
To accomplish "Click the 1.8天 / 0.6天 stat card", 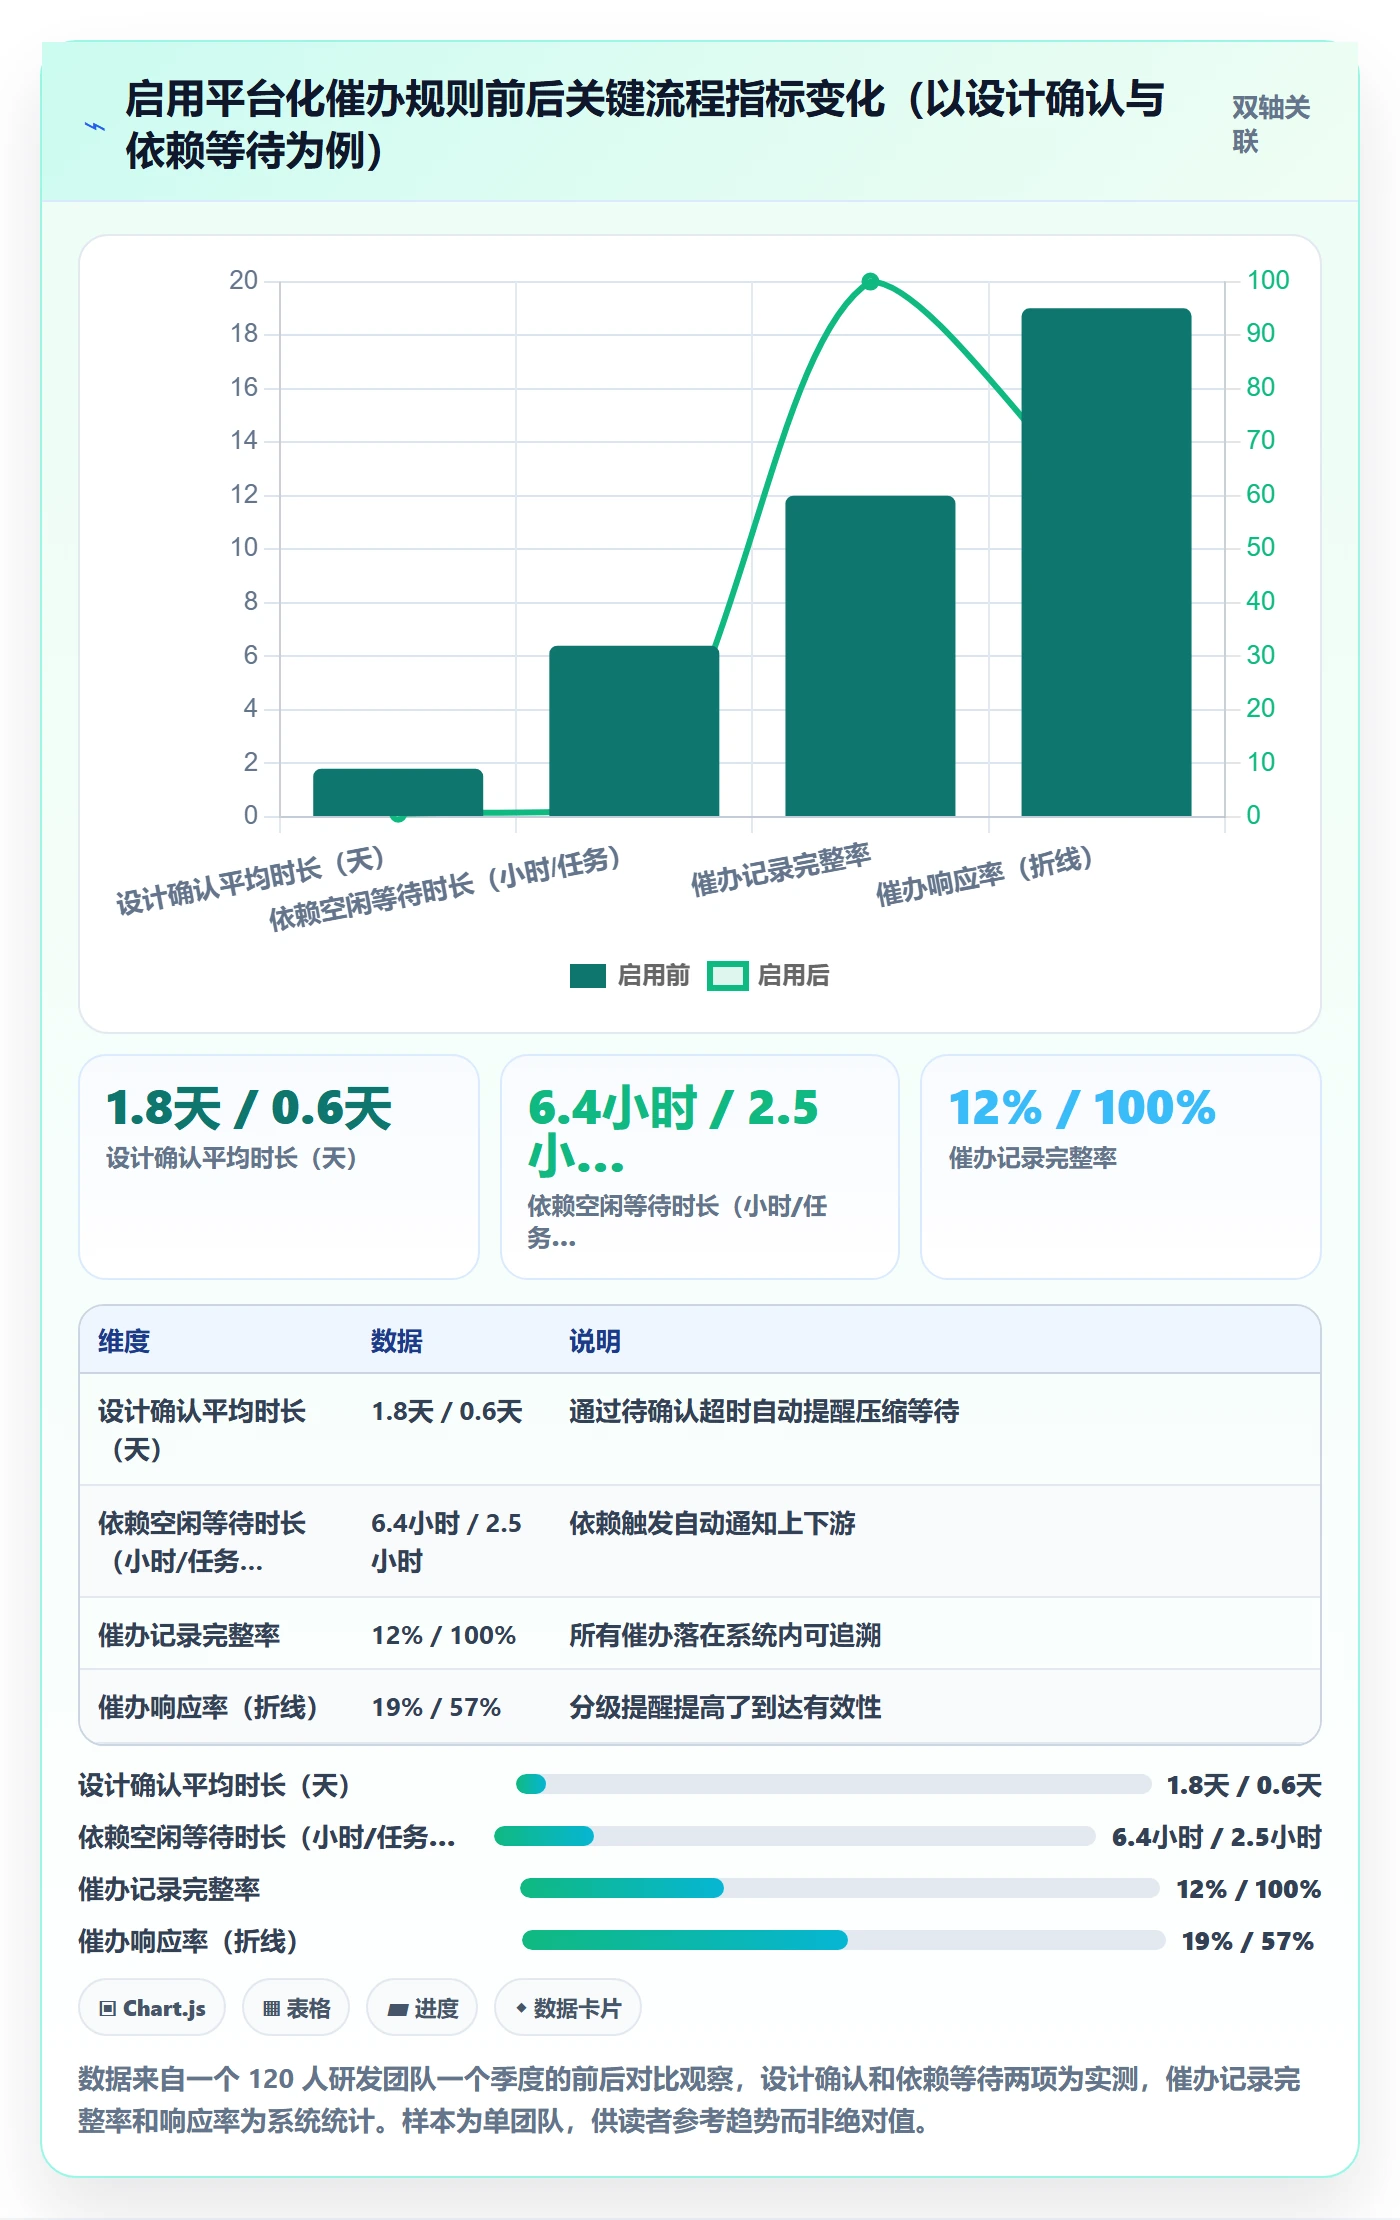I will point(279,1167).
